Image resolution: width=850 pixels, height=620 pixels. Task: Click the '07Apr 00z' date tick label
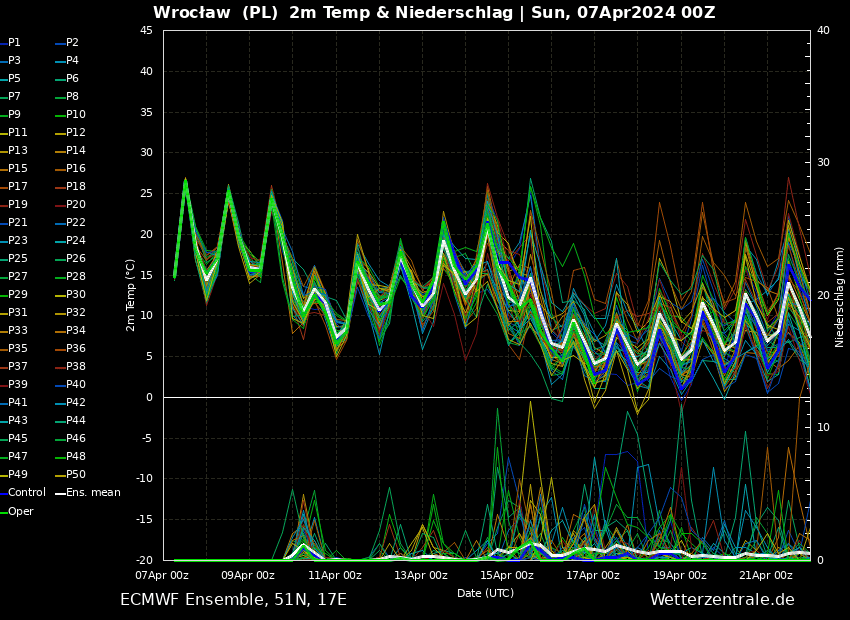point(162,575)
